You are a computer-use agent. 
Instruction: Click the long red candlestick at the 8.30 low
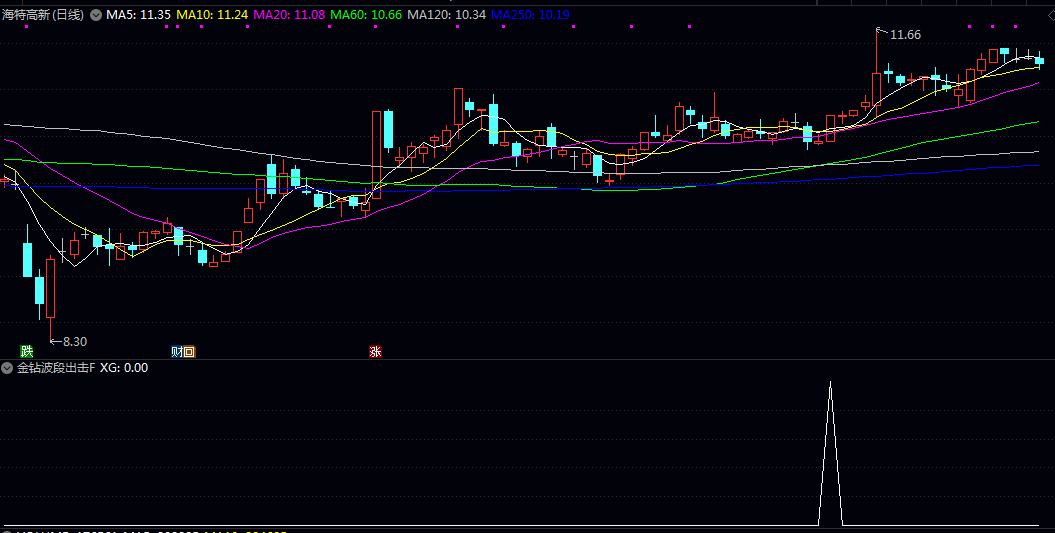[x=50, y=288]
